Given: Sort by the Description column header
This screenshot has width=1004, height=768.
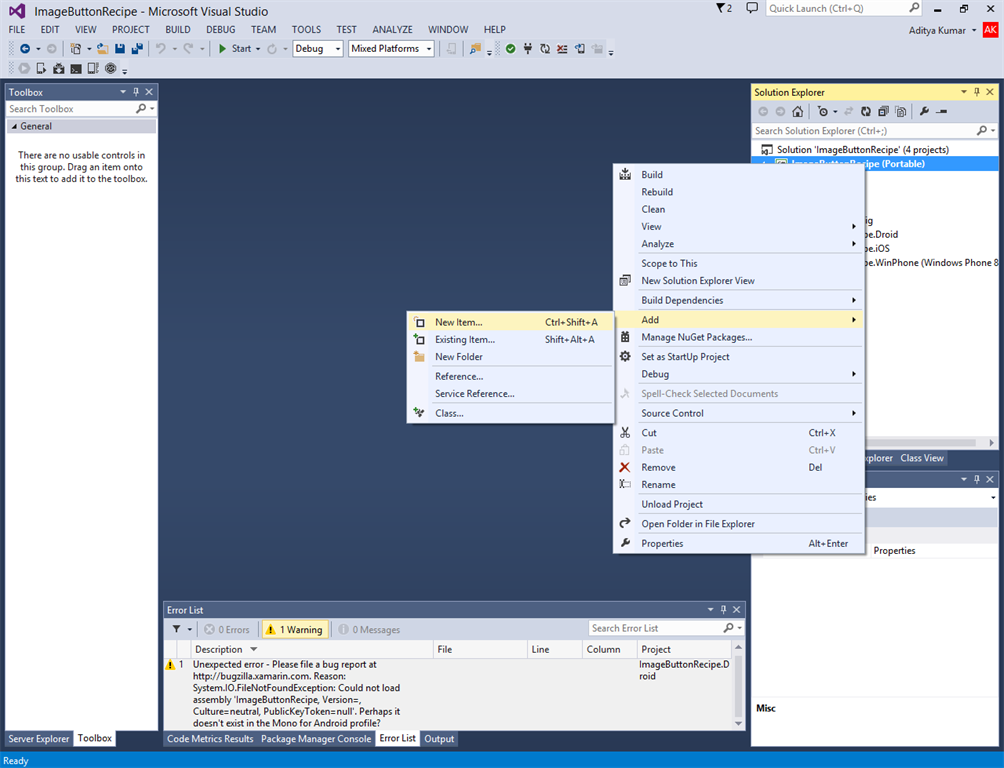Looking at the screenshot, I should [313, 649].
